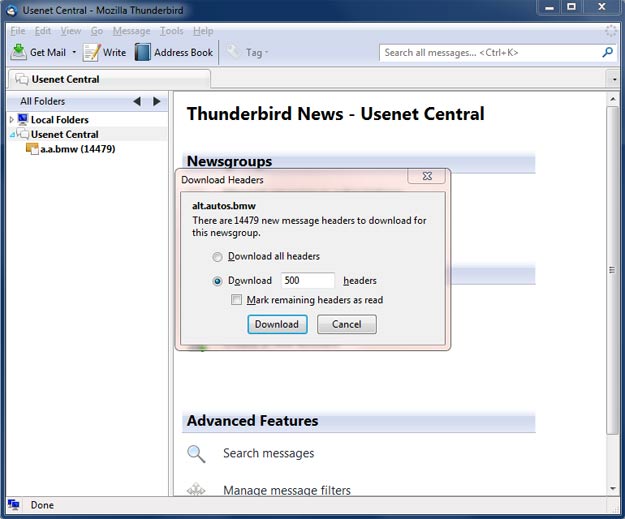The image size is (625, 519).
Task: Select the Download all headers radio button
Action: pyautogui.click(x=217, y=257)
